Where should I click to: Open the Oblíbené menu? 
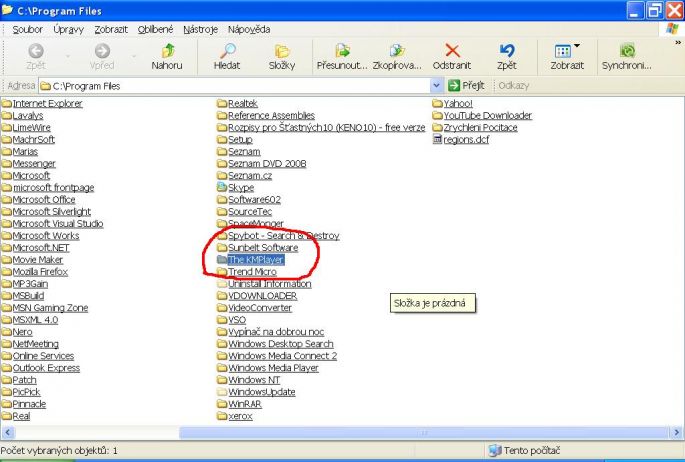[156, 29]
